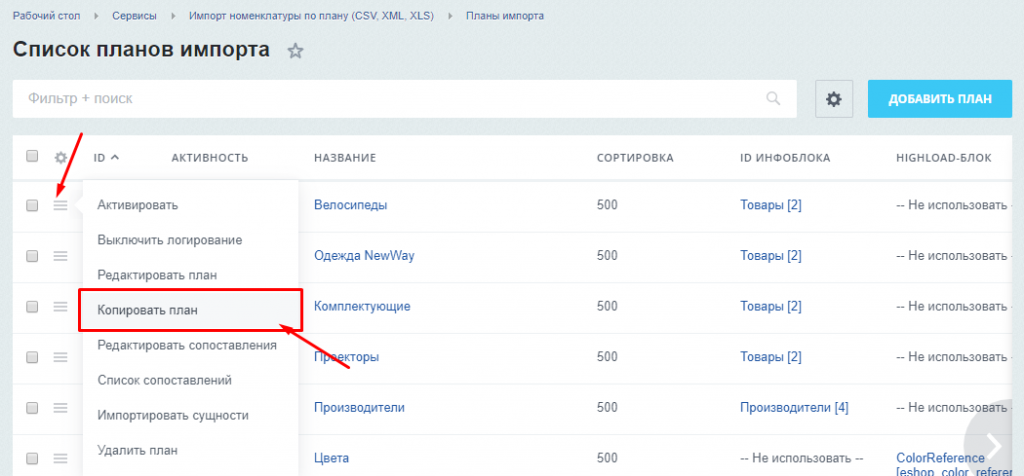The image size is (1024, 476).
Task: Open table column settings gear in header
Action: pyautogui.click(x=61, y=157)
